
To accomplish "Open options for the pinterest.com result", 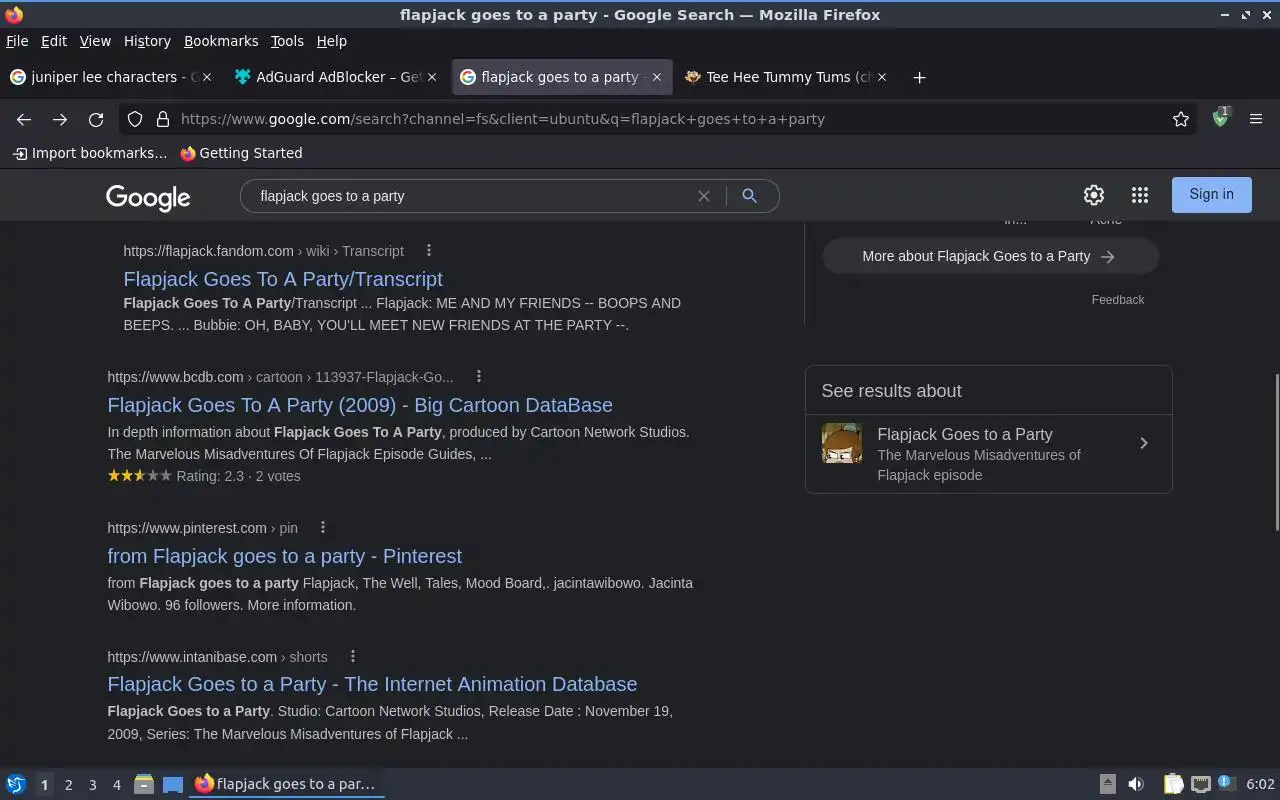I will pyautogui.click(x=322, y=527).
